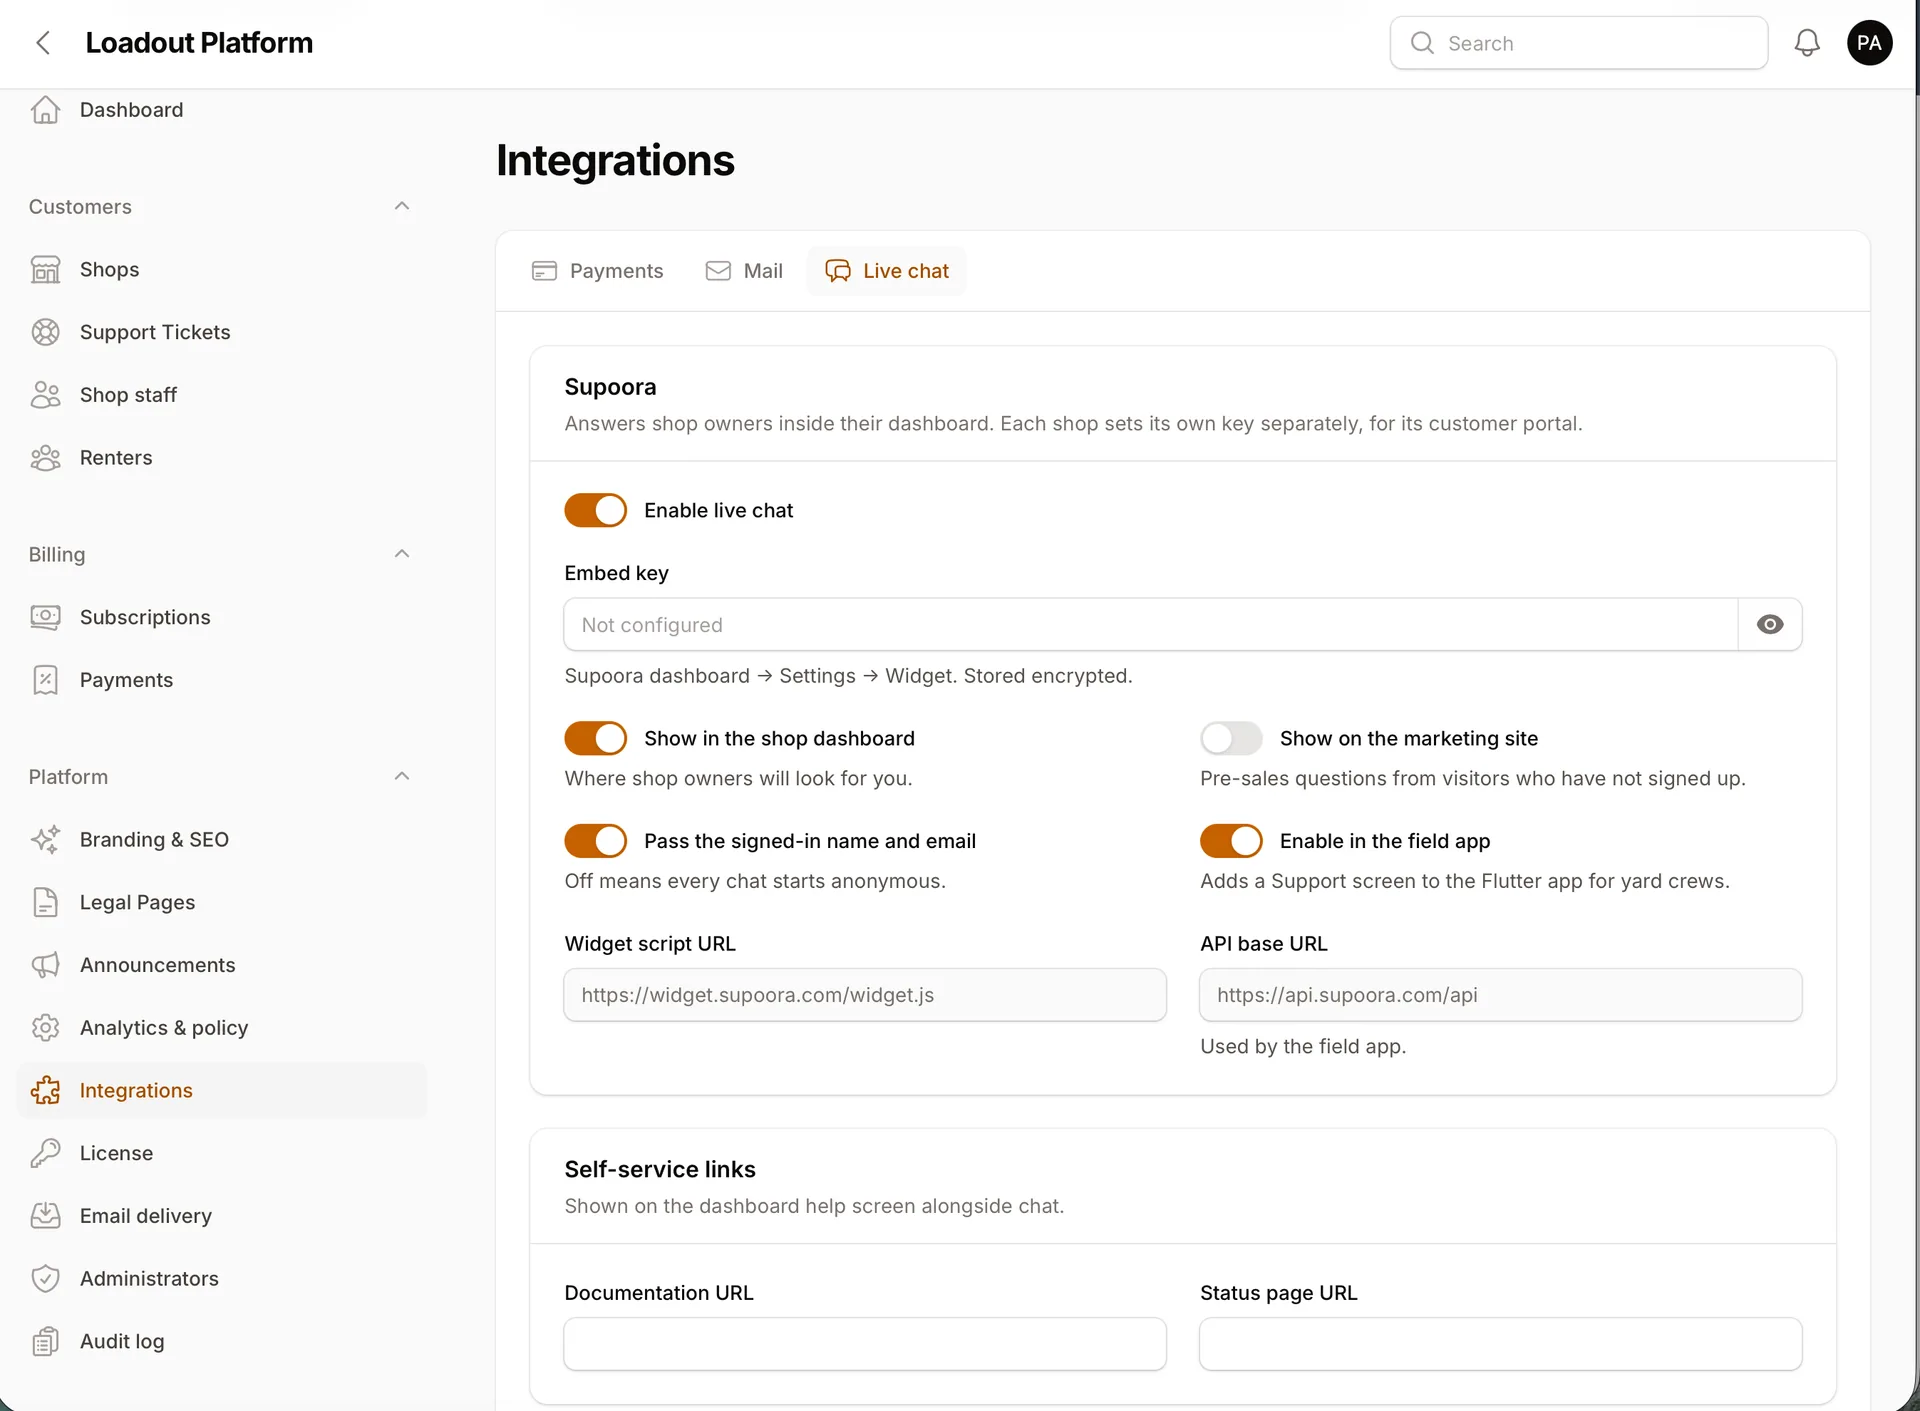Click the Payments receipt icon in the sidebar
The height and width of the screenshot is (1411, 1920).
[x=45, y=680]
